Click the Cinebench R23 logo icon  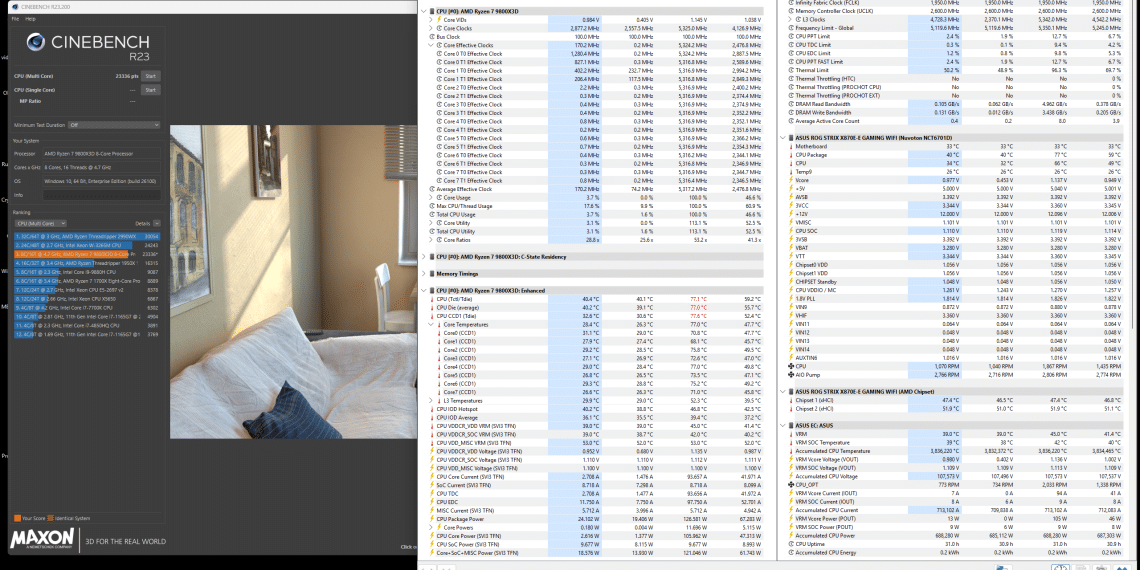point(36,42)
